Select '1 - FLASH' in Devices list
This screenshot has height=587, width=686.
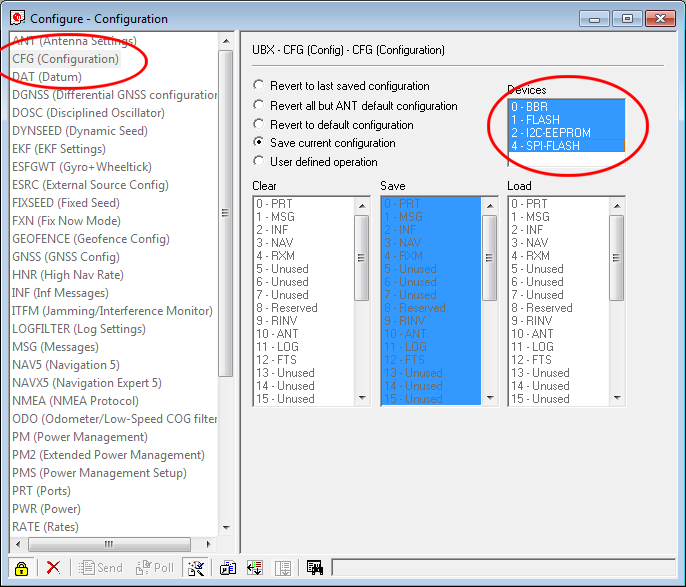point(536,119)
